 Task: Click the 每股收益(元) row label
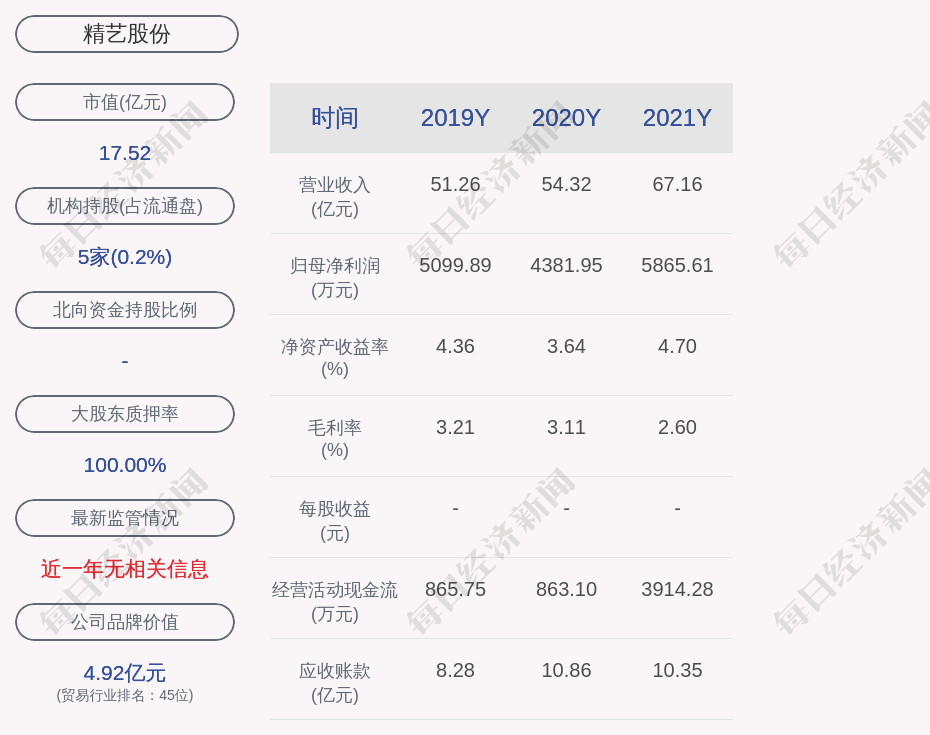point(335,520)
